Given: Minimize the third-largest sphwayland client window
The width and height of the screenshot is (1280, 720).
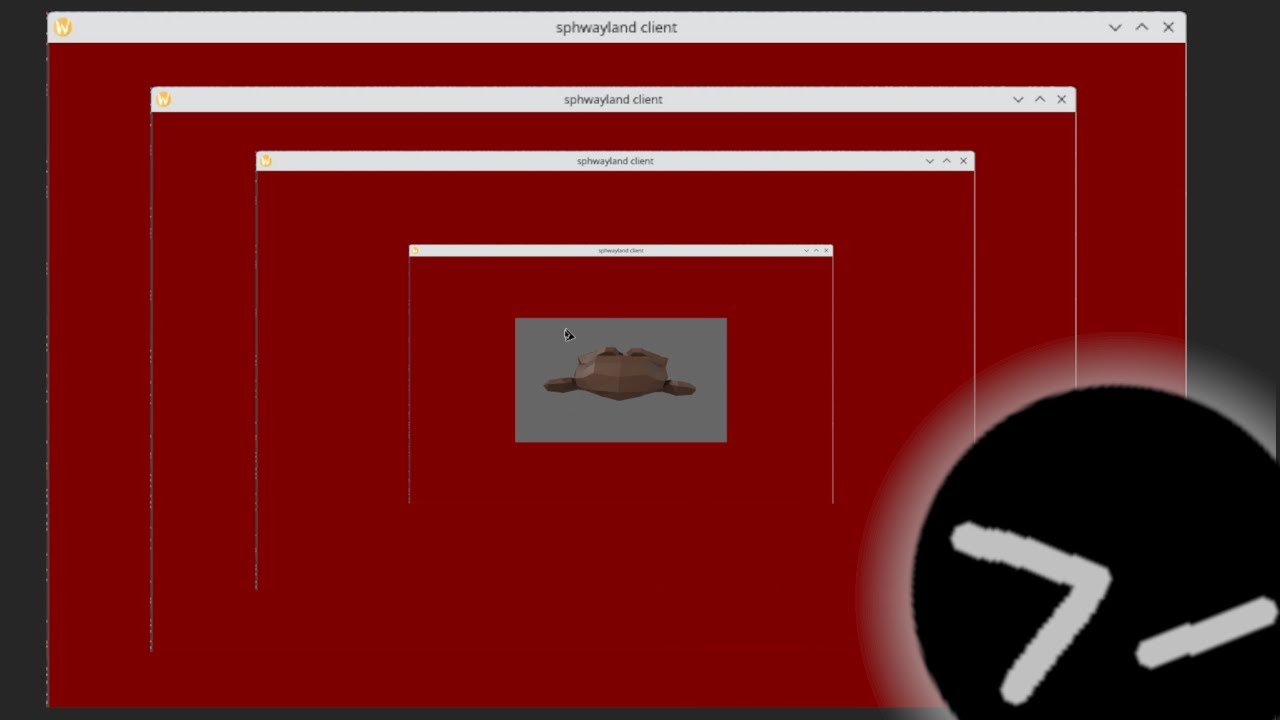Looking at the screenshot, I should click(930, 161).
